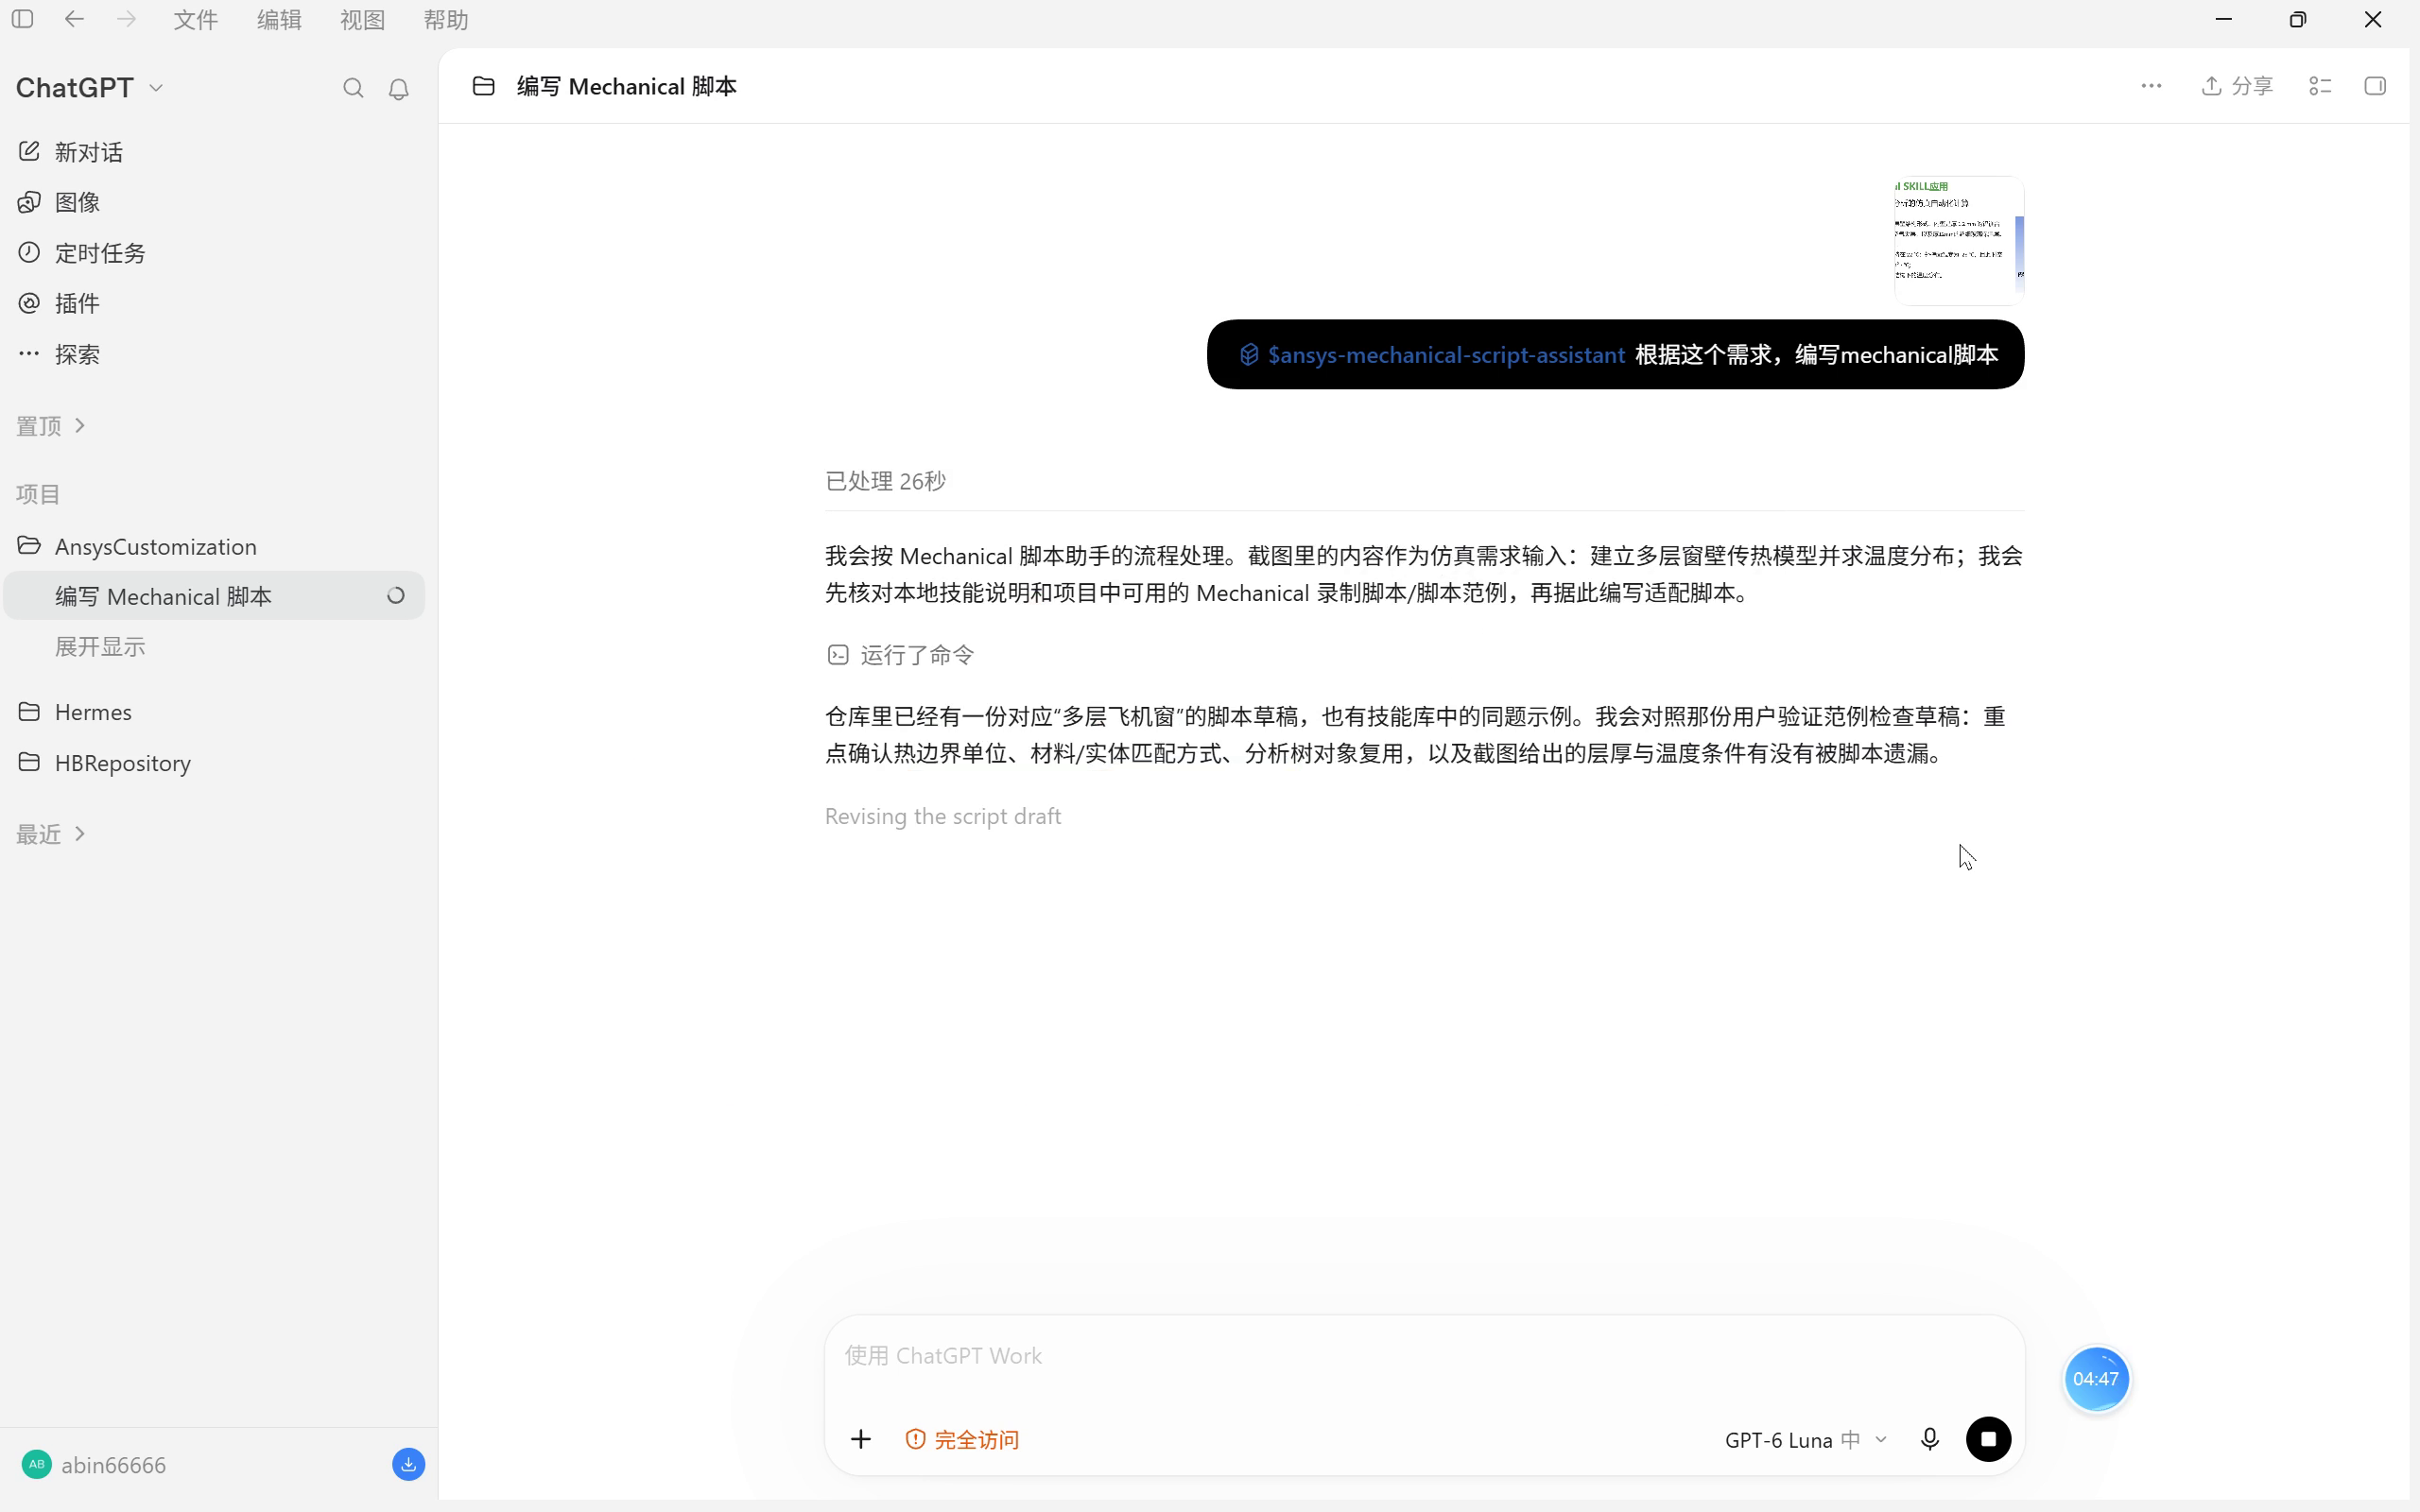The image size is (2420, 1512).
Task: Open the three-dot more options menu
Action: [2151, 86]
